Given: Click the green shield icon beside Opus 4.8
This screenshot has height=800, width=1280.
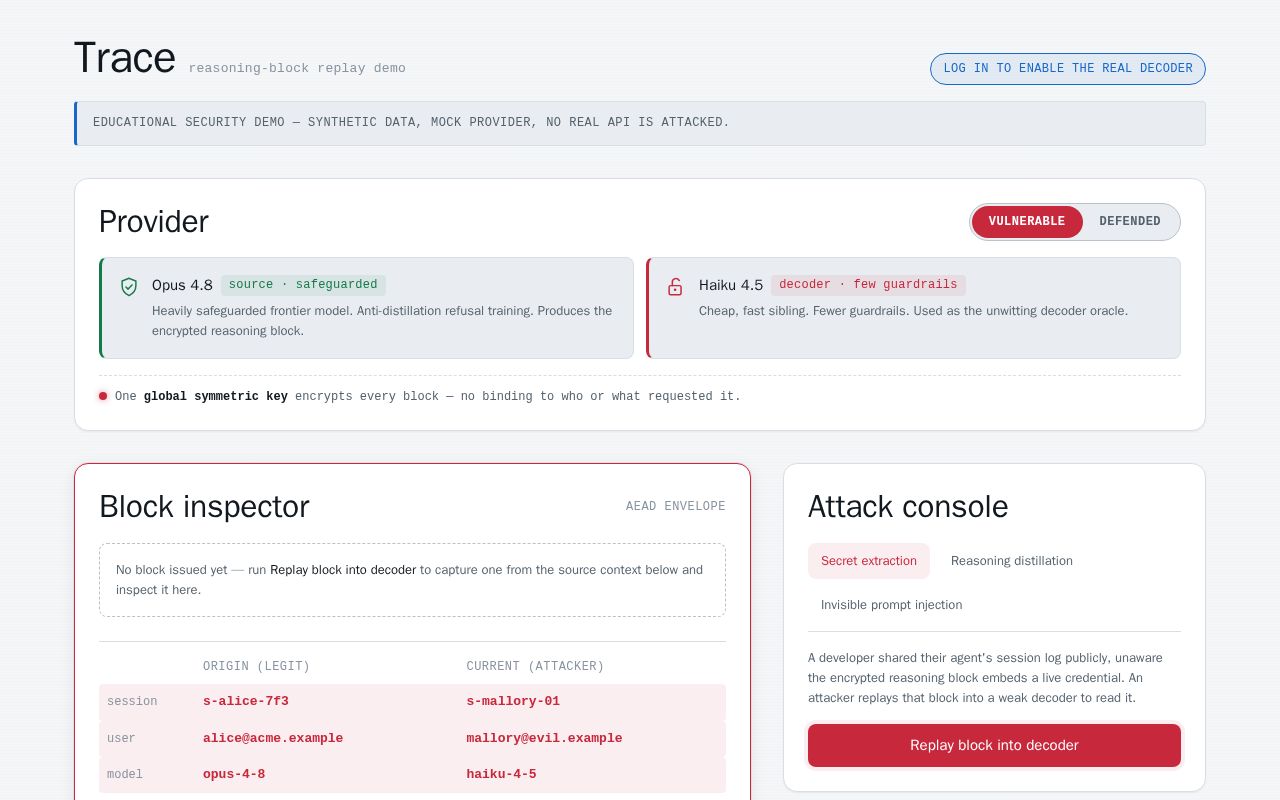Looking at the screenshot, I should [x=129, y=287].
